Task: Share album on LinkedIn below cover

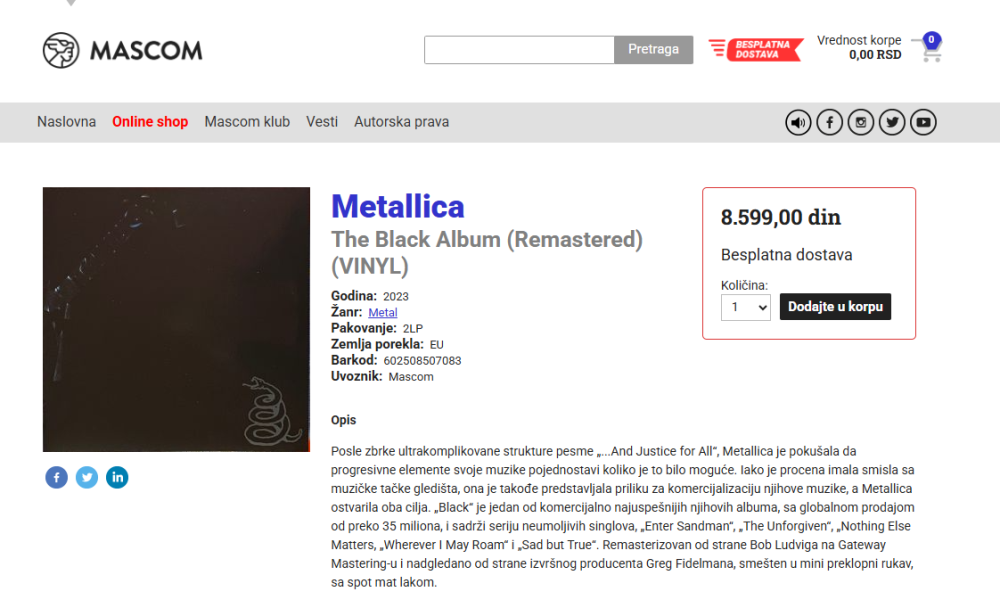Action: 117,477
